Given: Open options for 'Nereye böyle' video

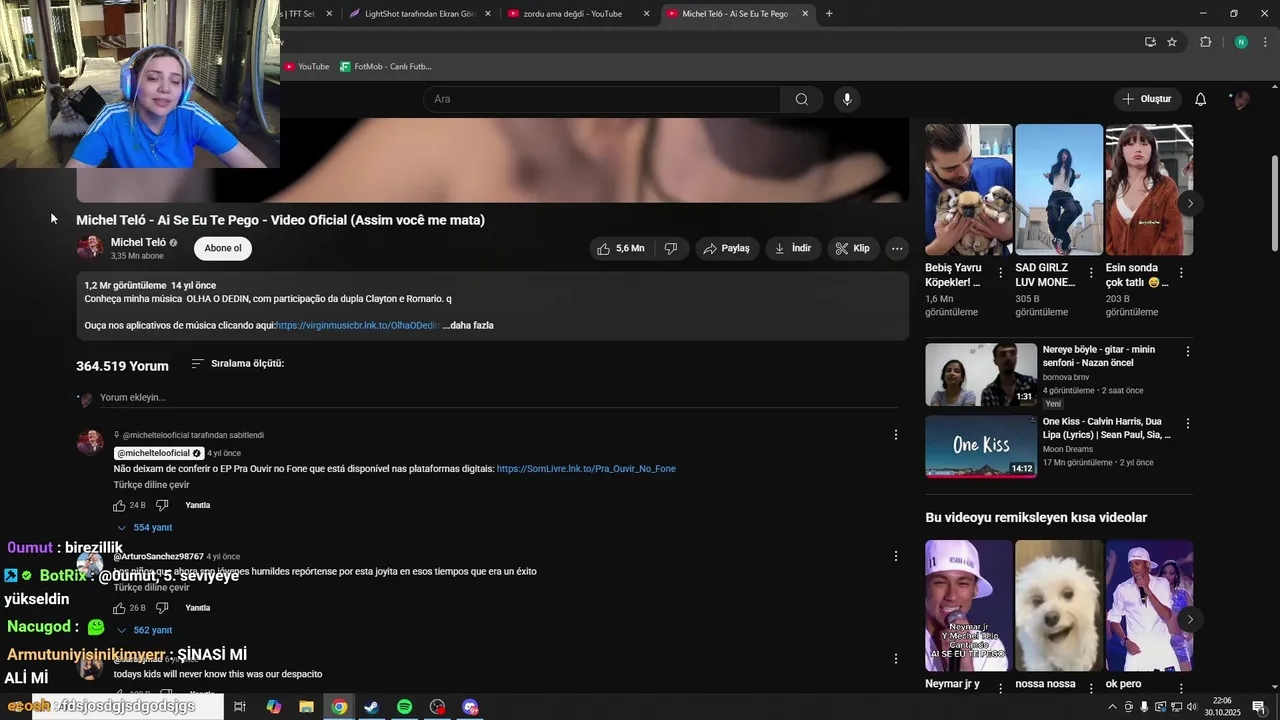Looking at the screenshot, I should coord(1188,352).
